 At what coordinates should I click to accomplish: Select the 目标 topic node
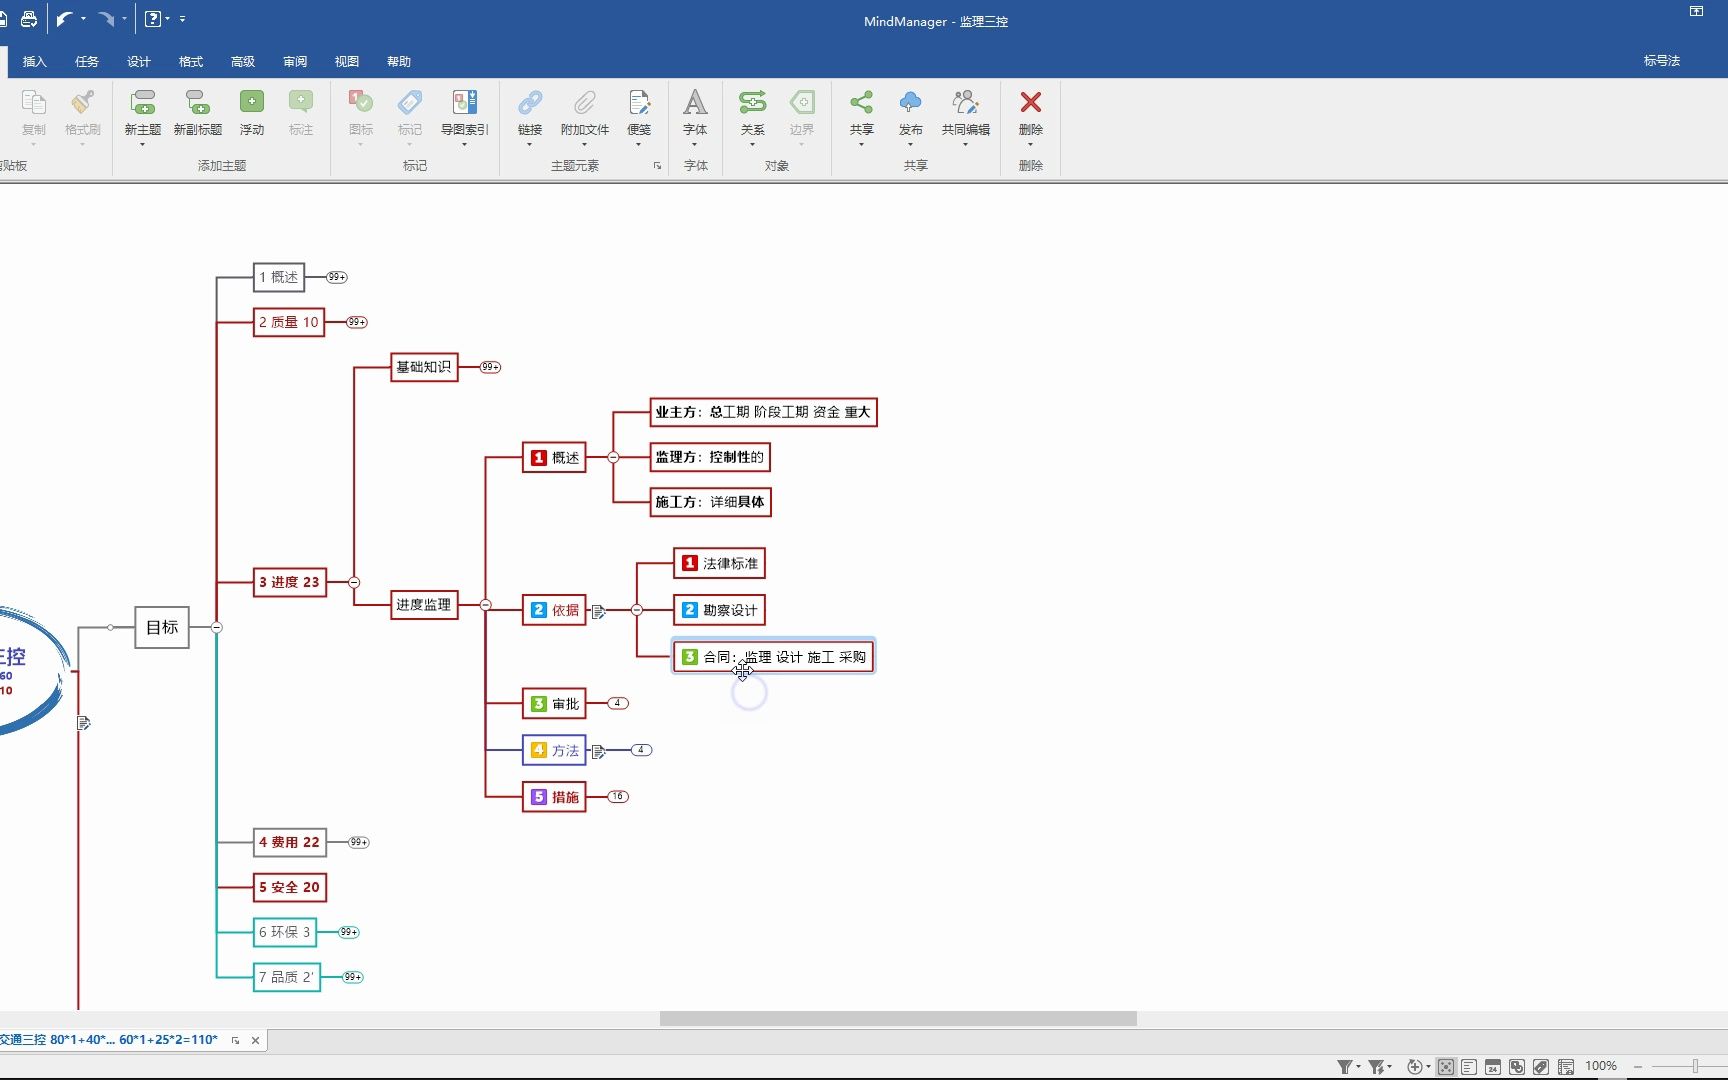click(162, 627)
